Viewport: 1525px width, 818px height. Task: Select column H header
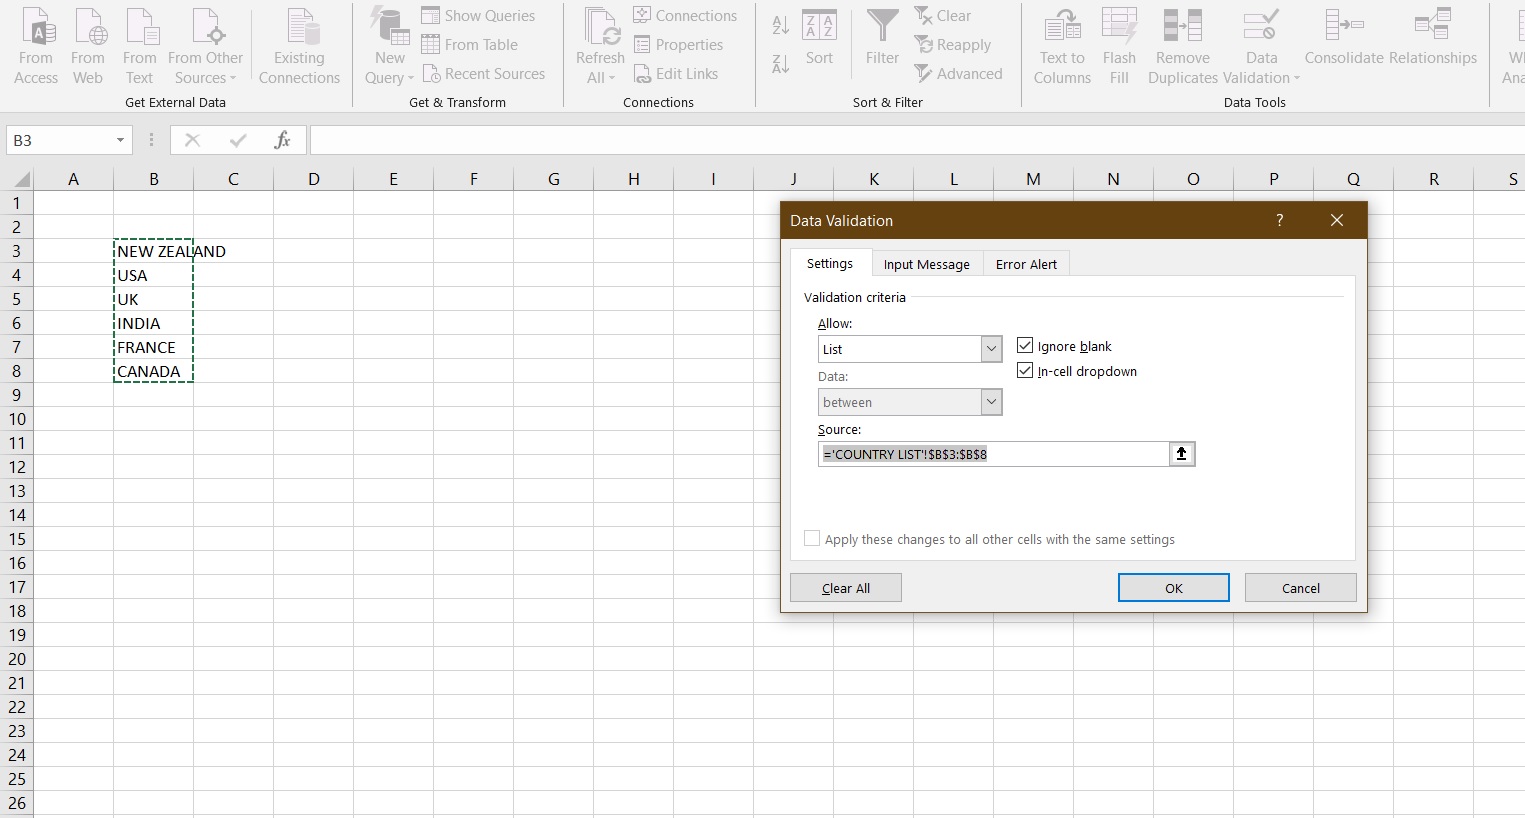coord(634,179)
